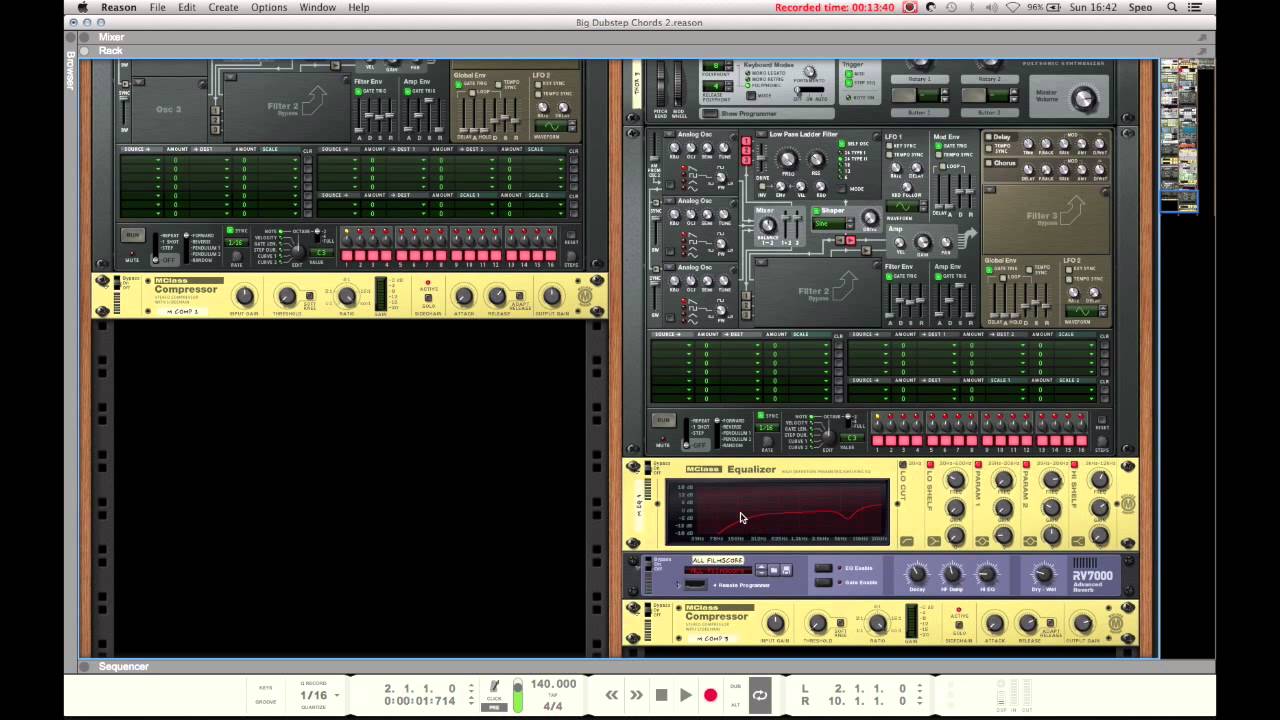
Task: Start playback with the transport Play button
Action: point(686,695)
